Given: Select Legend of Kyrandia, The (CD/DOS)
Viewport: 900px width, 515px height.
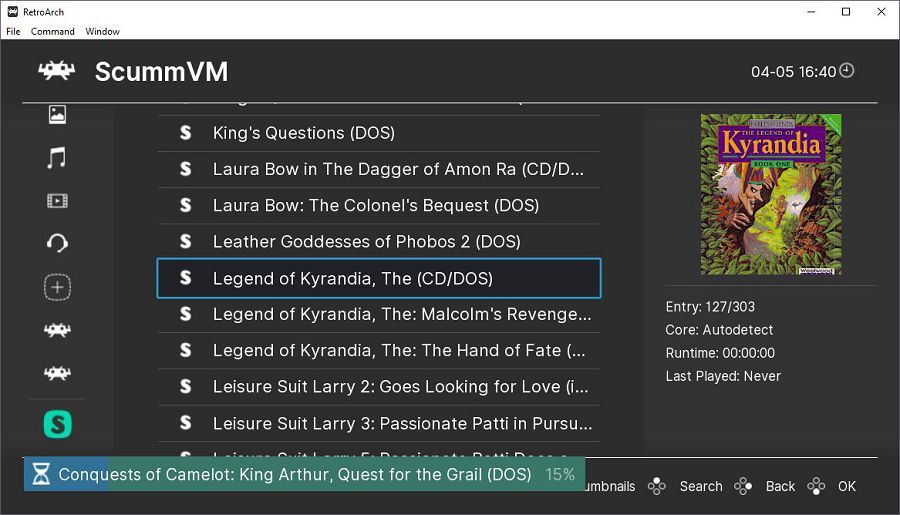Looking at the screenshot, I should (x=379, y=278).
